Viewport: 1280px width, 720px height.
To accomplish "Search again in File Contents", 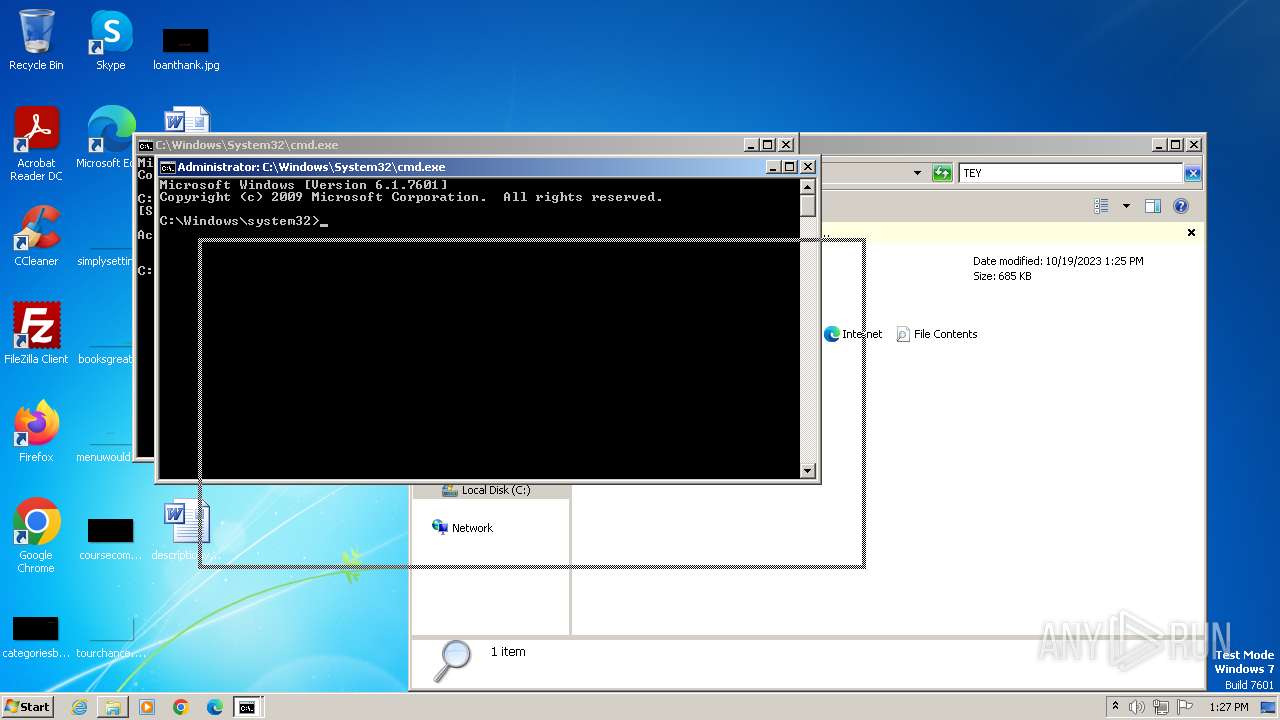I will coord(937,334).
